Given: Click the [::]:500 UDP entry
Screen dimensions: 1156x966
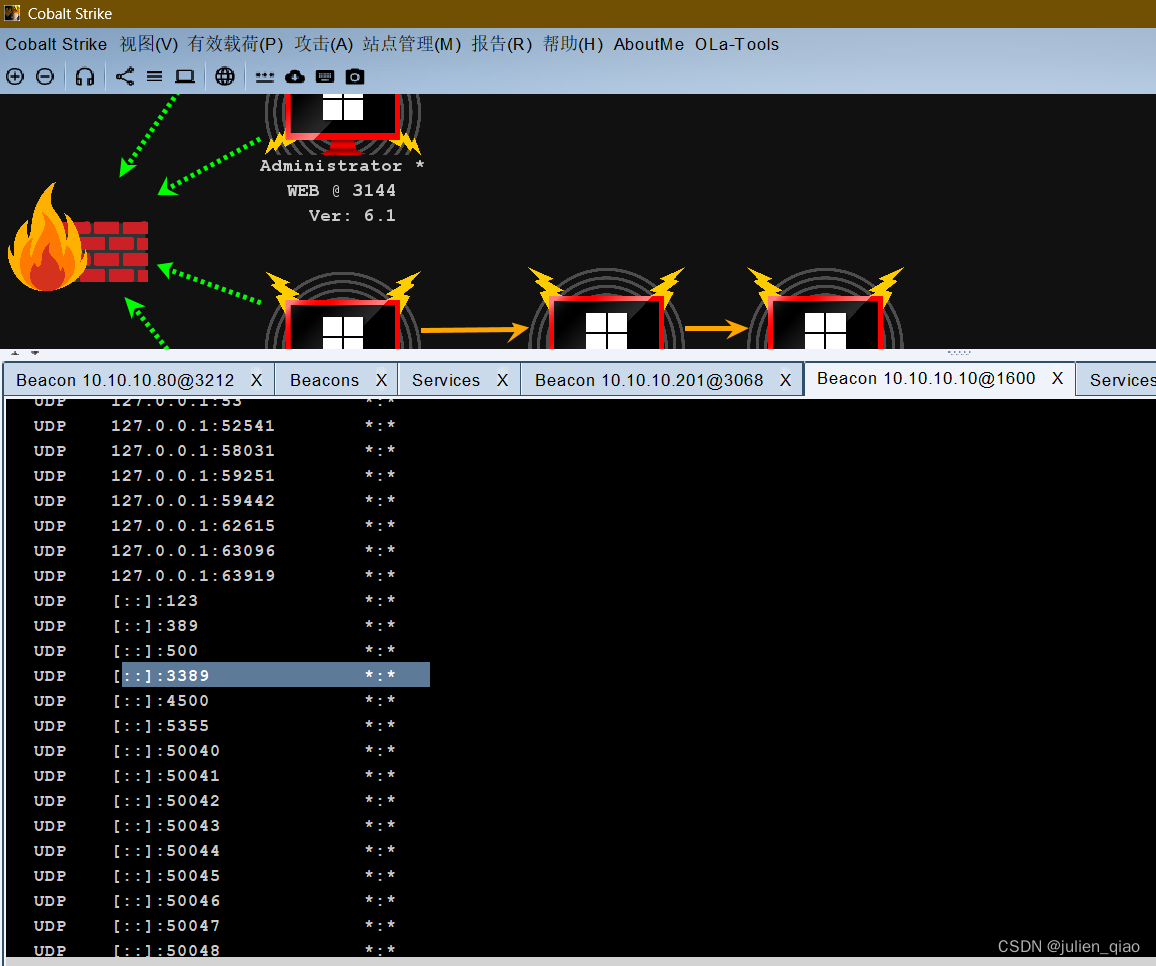Looking at the screenshot, I should (215, 651).
